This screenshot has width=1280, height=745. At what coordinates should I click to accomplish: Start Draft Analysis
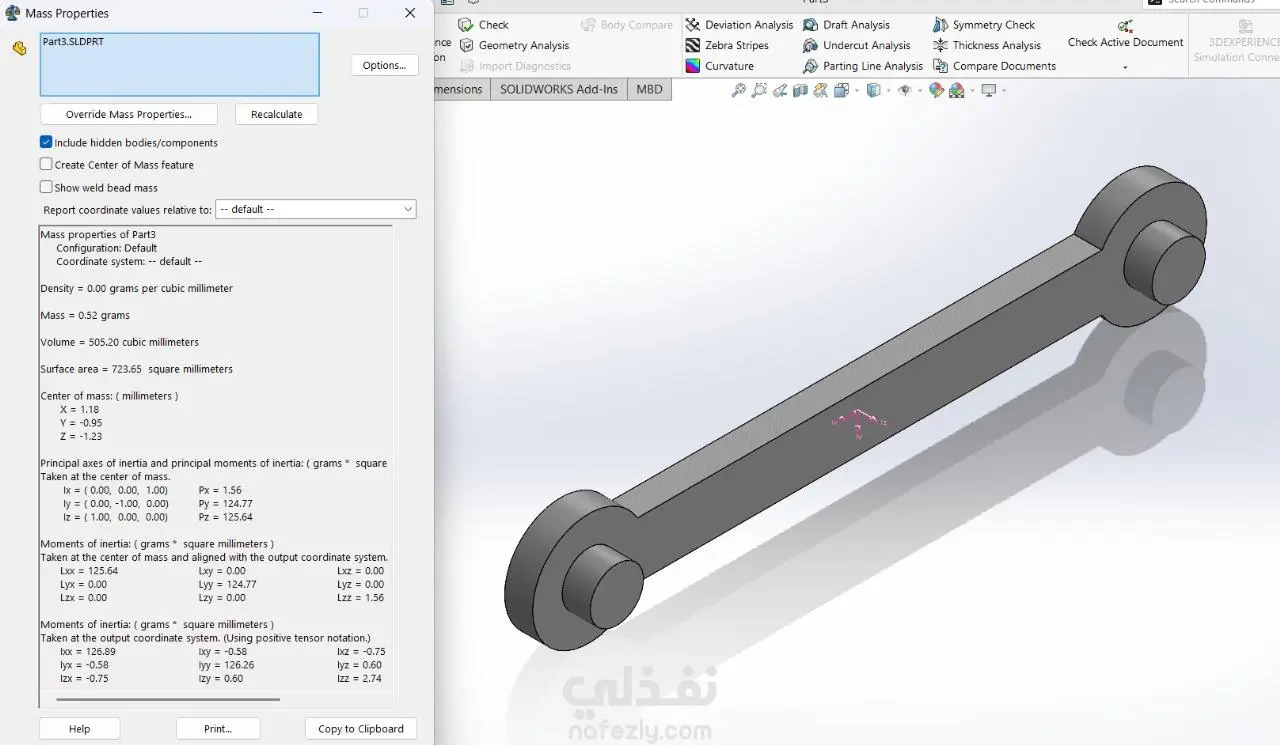[x=846, y=25]
